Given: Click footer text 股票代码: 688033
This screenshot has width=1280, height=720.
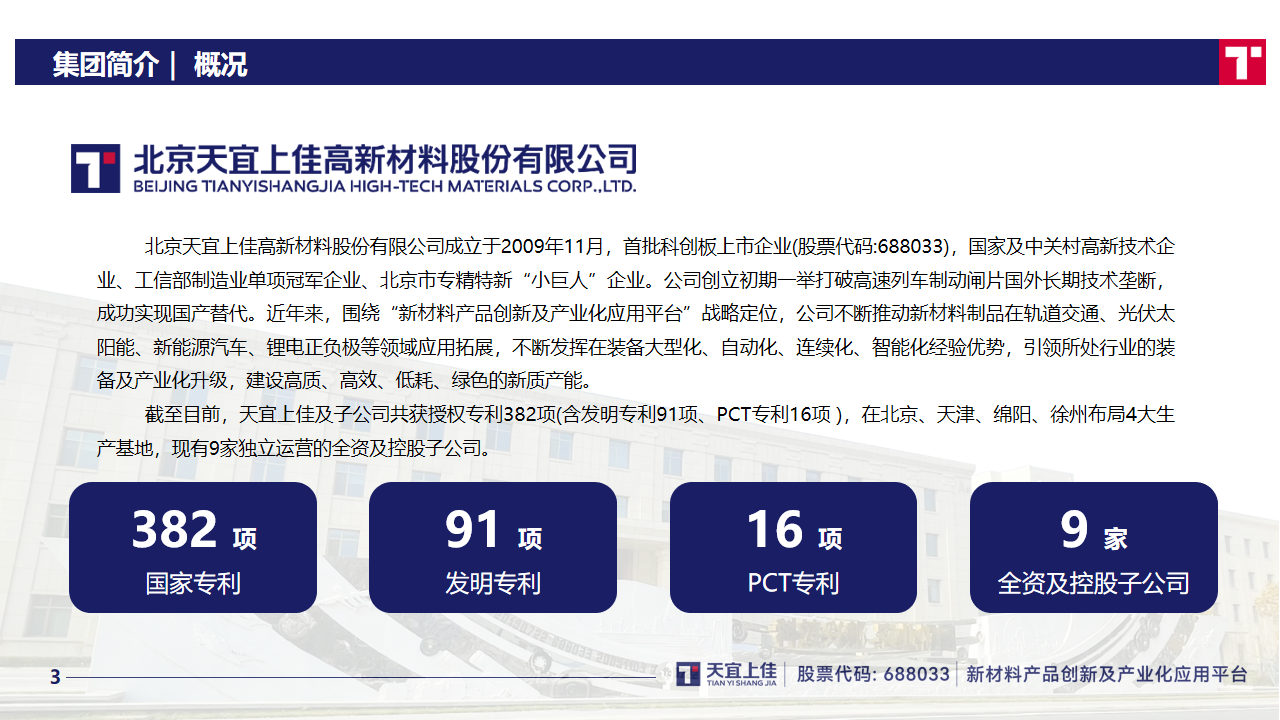Looking at the screenshot, I should pos(873,675).
